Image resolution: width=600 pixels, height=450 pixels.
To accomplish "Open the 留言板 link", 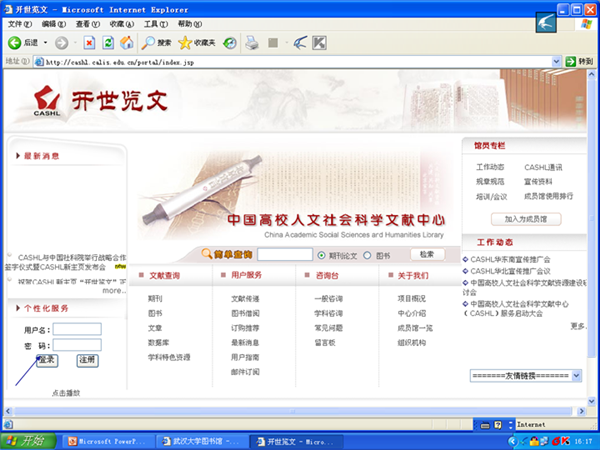I will point(325,342).
